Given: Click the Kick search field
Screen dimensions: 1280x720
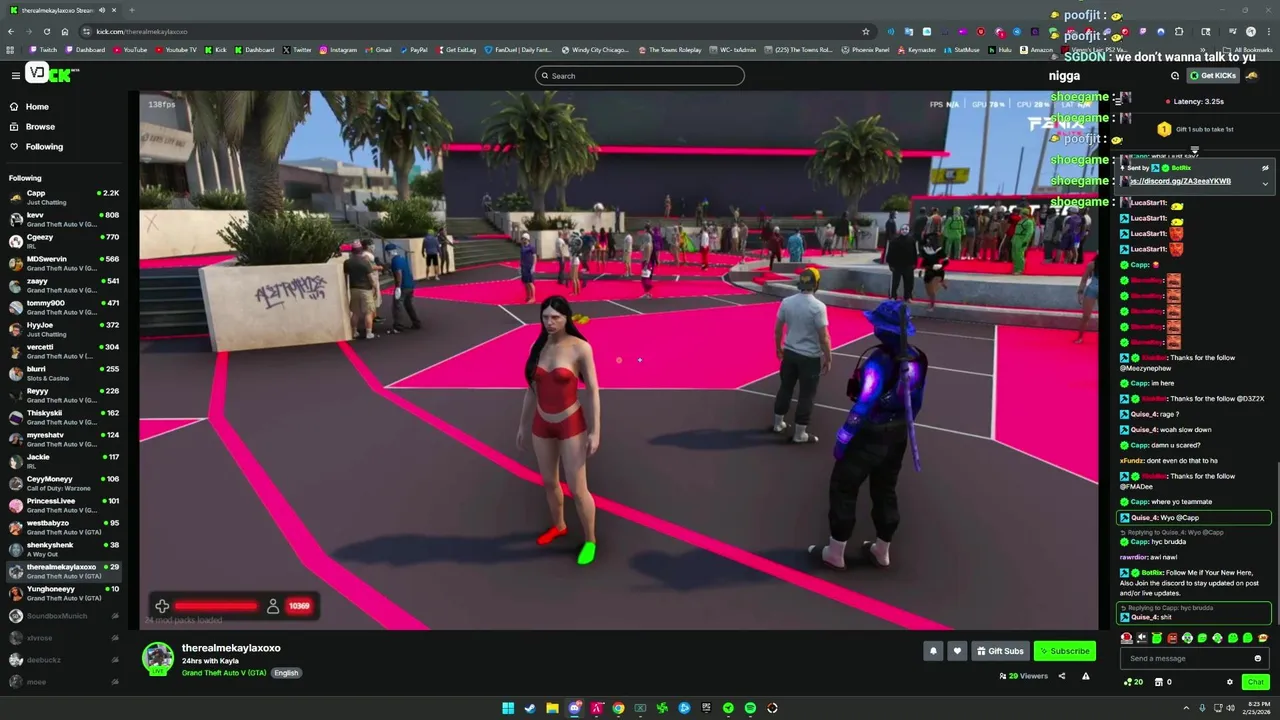Looking at the screenshot, I should point(639,76).
